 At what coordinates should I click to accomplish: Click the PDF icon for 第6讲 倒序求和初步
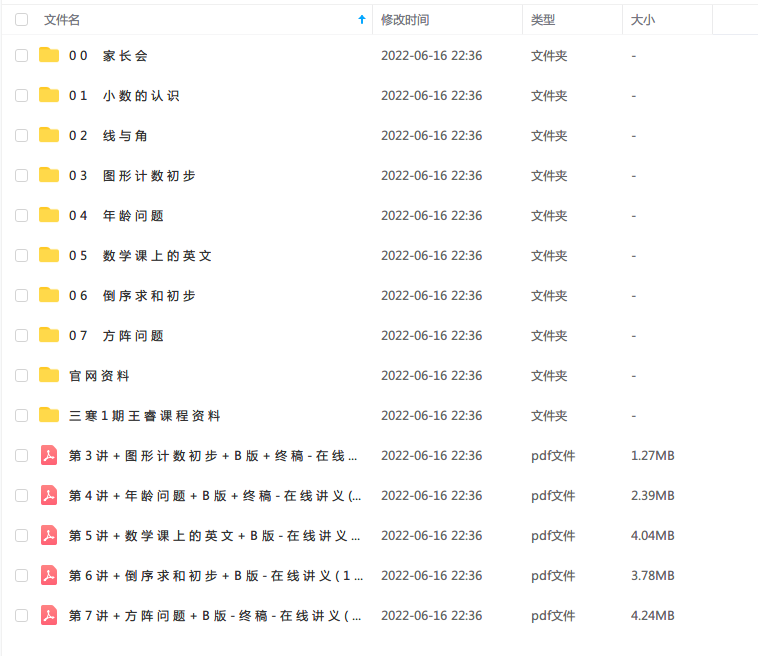point(49,575)
